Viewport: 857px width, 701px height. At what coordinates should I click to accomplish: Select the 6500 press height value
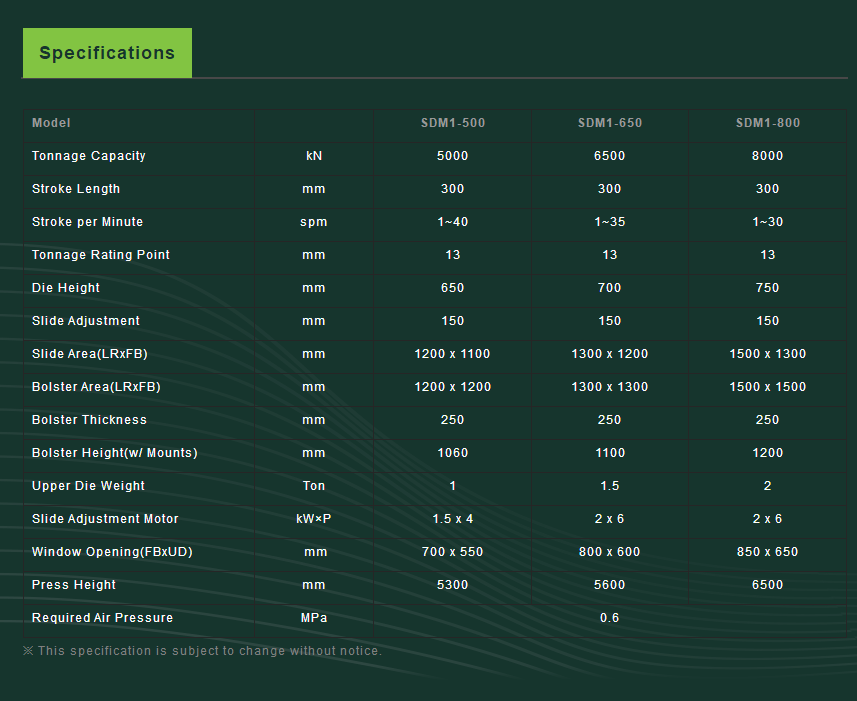click(x=768, y=585)
